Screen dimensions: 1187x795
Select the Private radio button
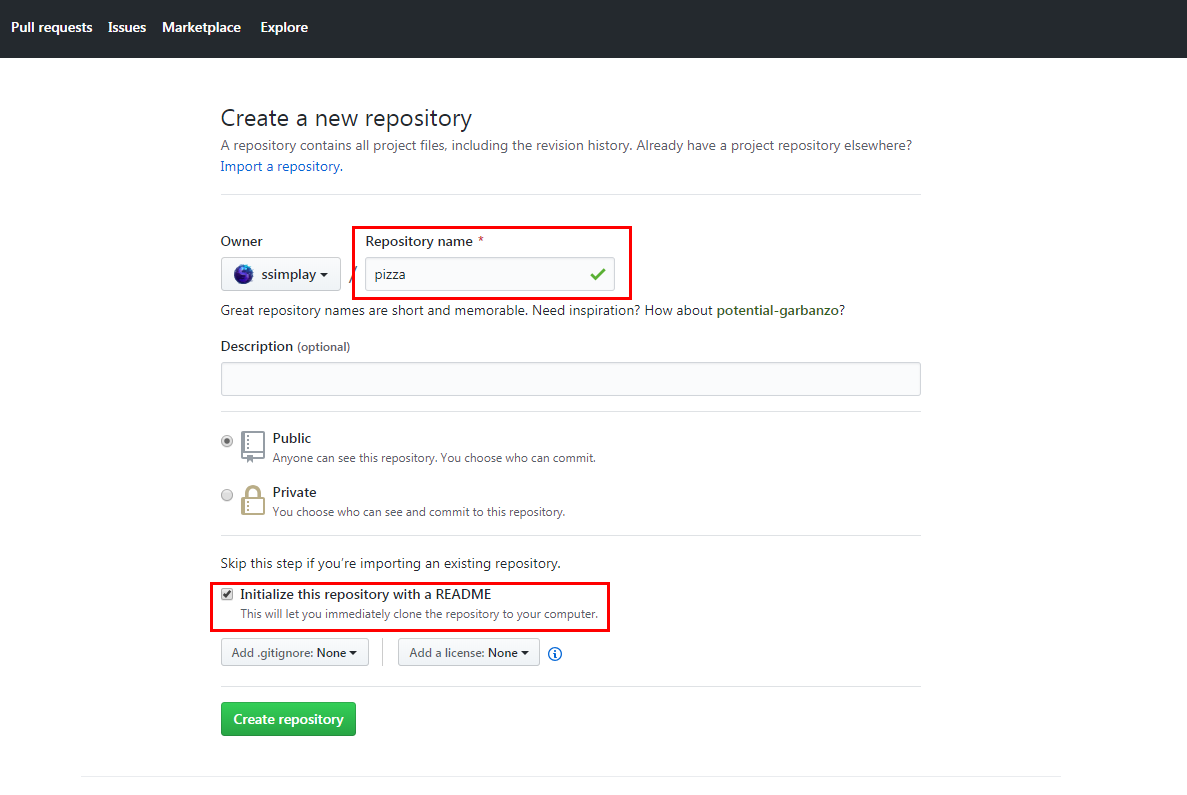pyautogui.click(x=227, y=495)
